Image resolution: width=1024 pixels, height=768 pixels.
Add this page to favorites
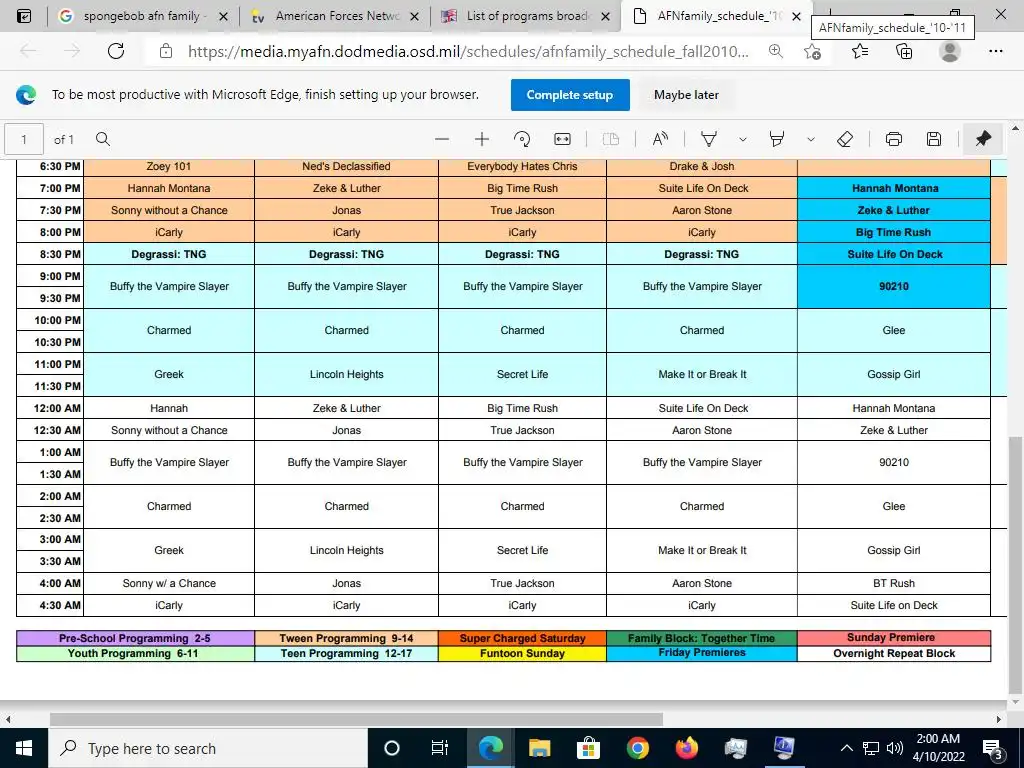click(812, 51)
